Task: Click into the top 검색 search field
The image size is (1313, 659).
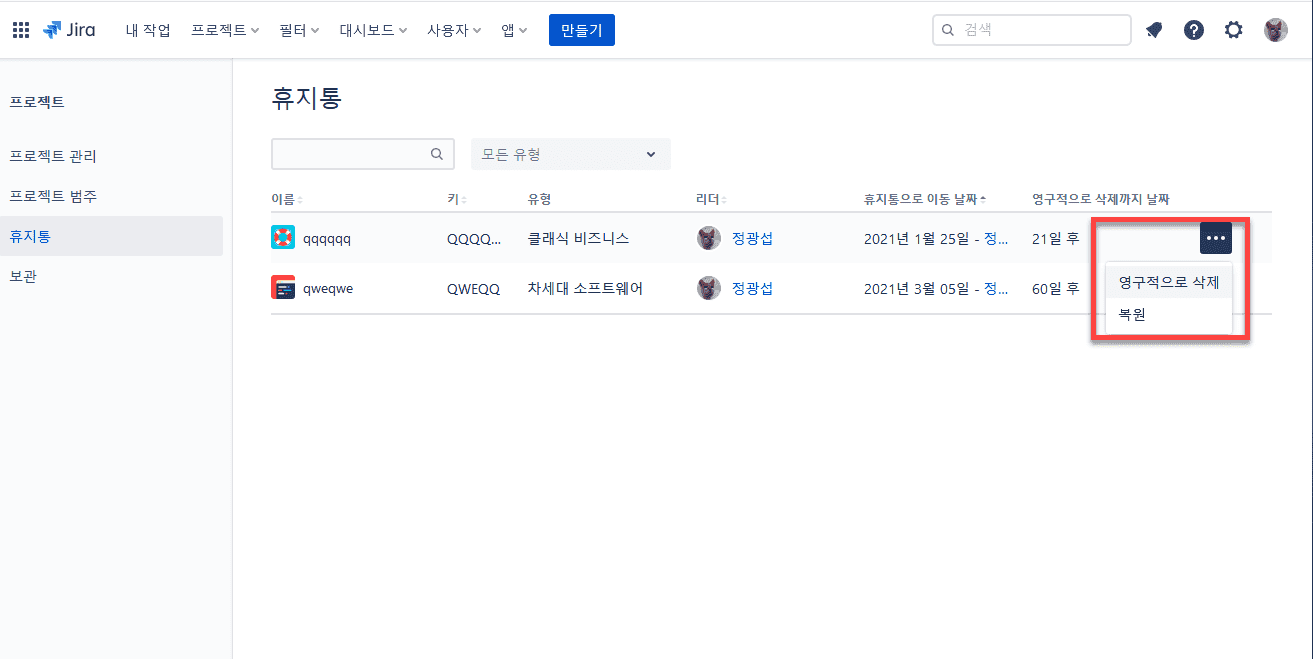Action: [1032, 30]
